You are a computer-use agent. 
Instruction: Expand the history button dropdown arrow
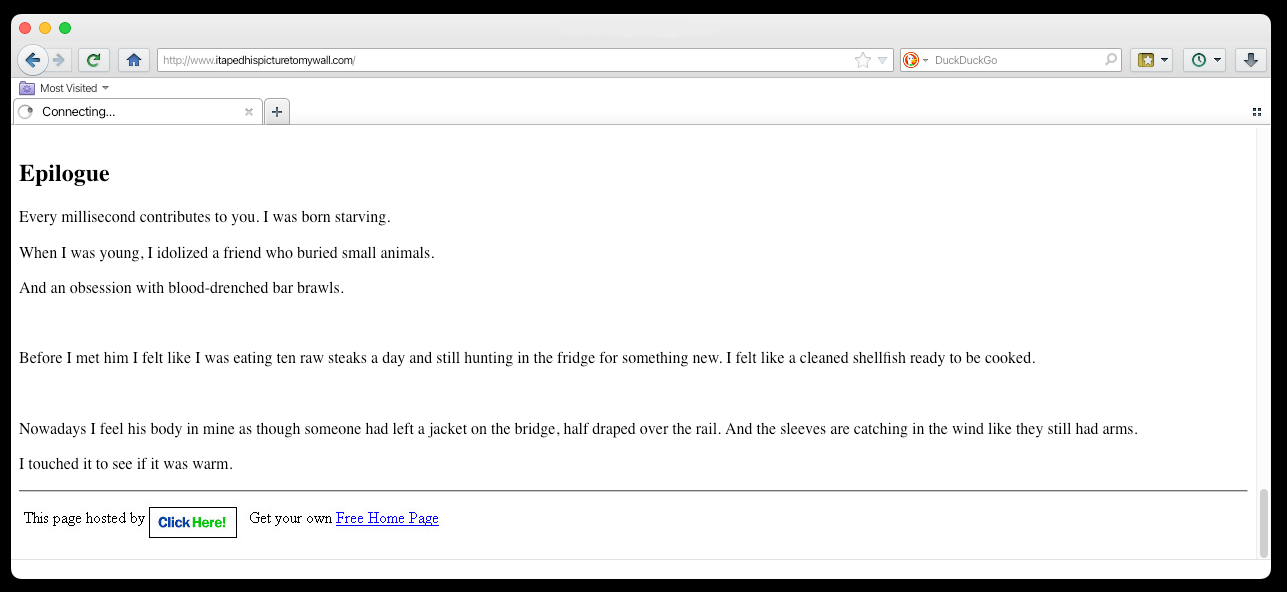pyautogui.click(x=1217, y=60)
